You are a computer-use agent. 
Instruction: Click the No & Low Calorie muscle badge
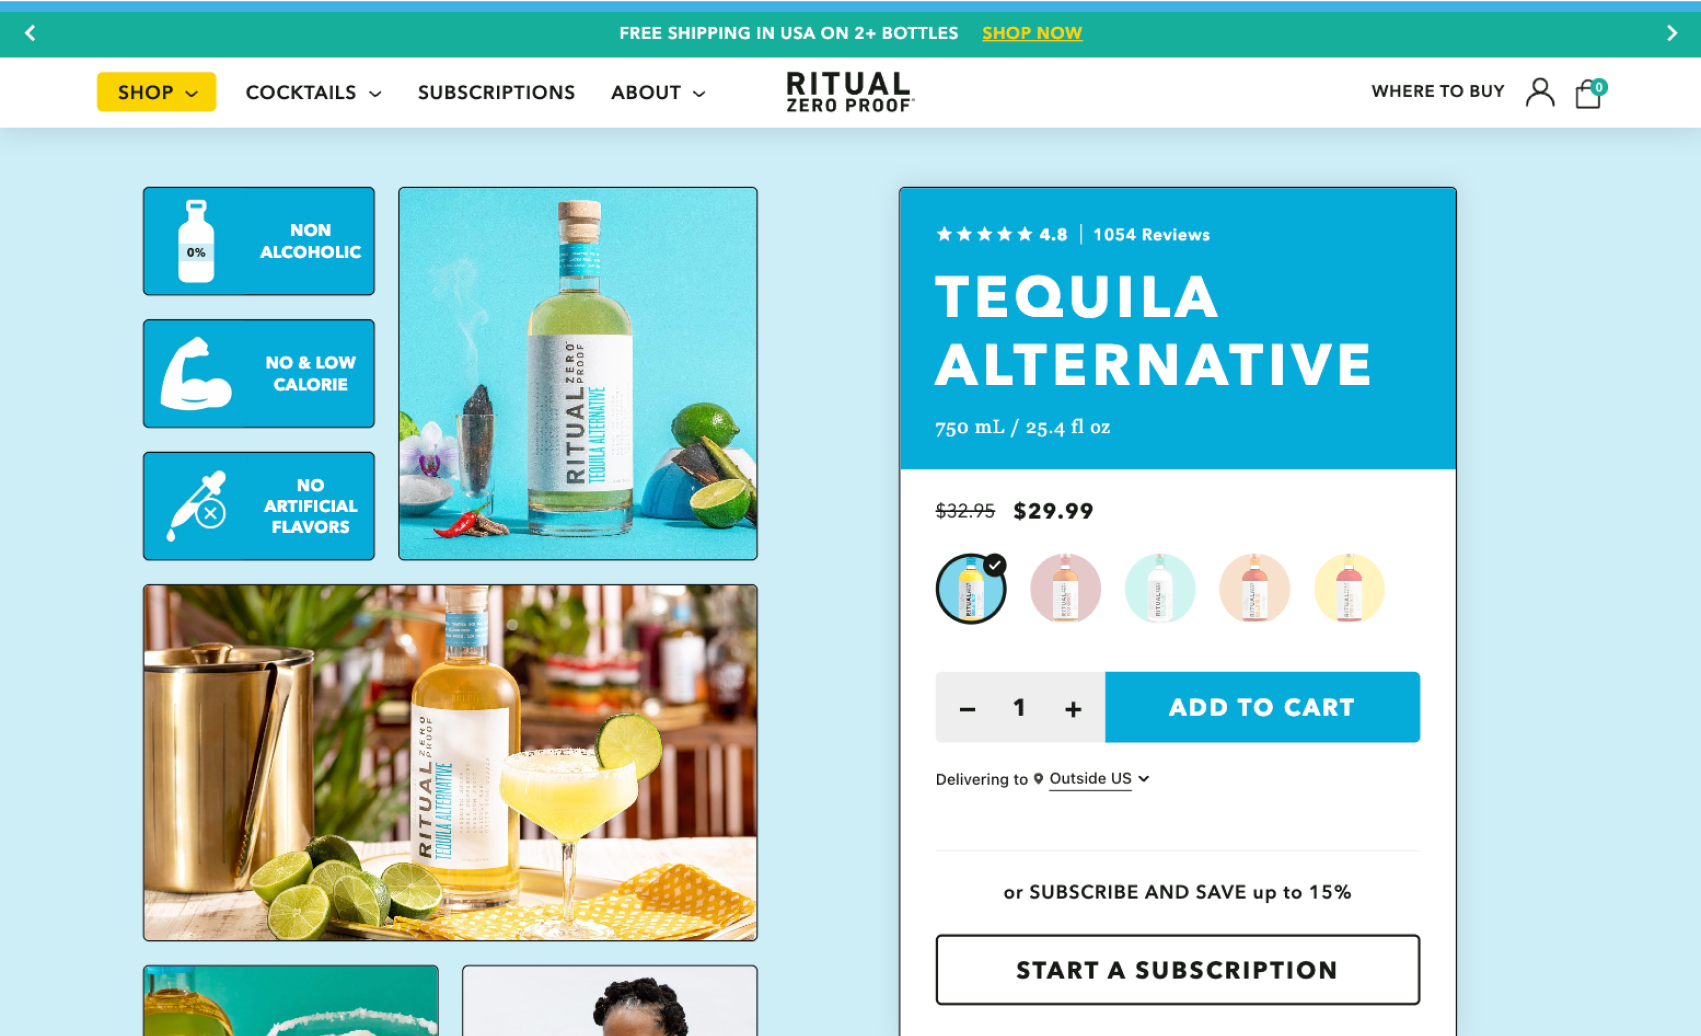(x=259, y=374)
